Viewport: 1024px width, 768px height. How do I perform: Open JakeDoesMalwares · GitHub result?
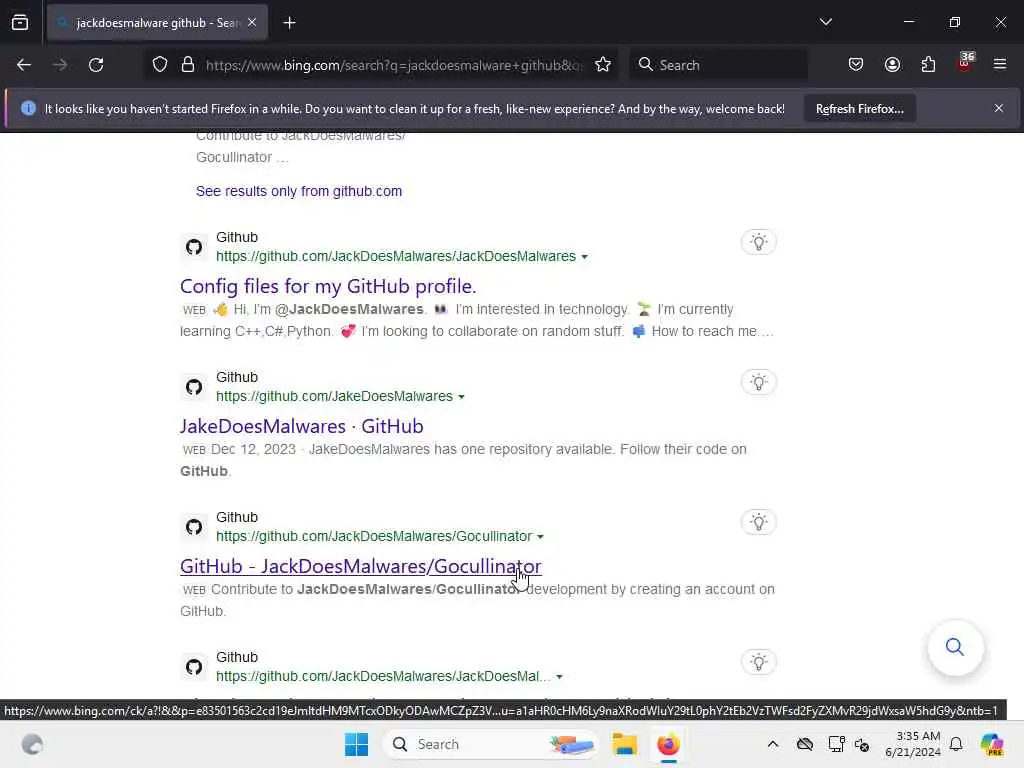[x=302, y=426]
